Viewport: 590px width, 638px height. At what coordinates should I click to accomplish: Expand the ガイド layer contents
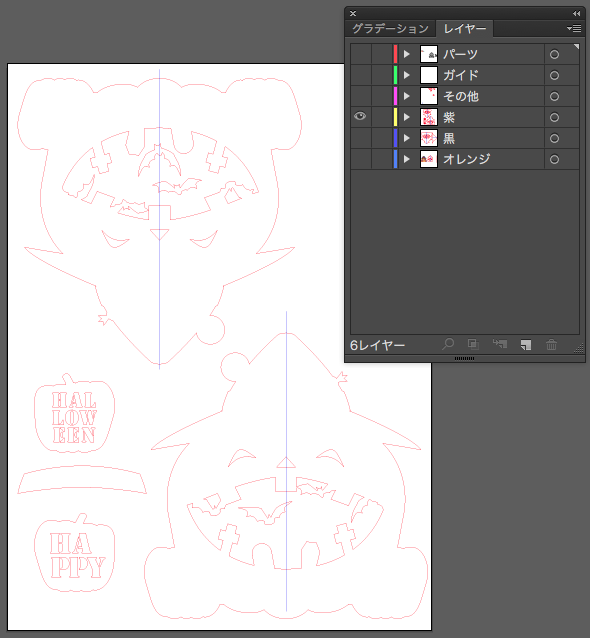[x=406, y=75]
